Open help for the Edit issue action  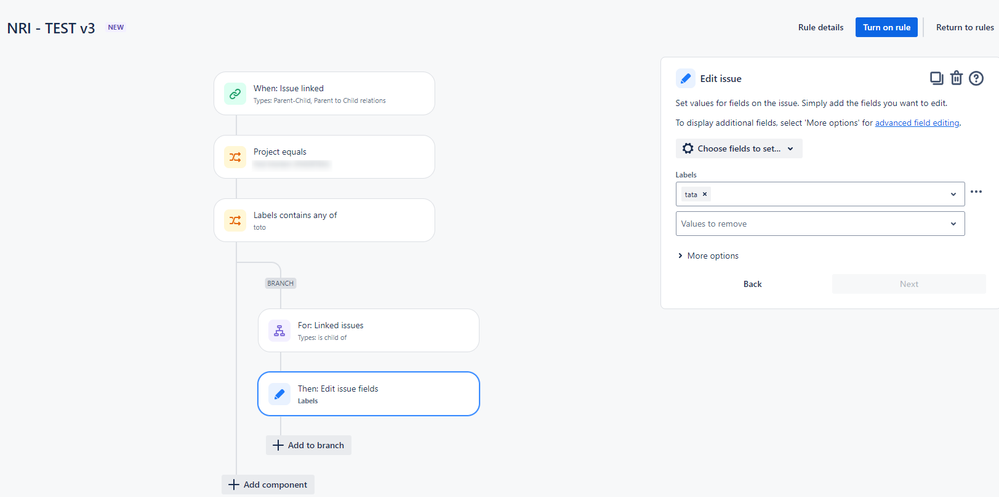click(976, 78)
